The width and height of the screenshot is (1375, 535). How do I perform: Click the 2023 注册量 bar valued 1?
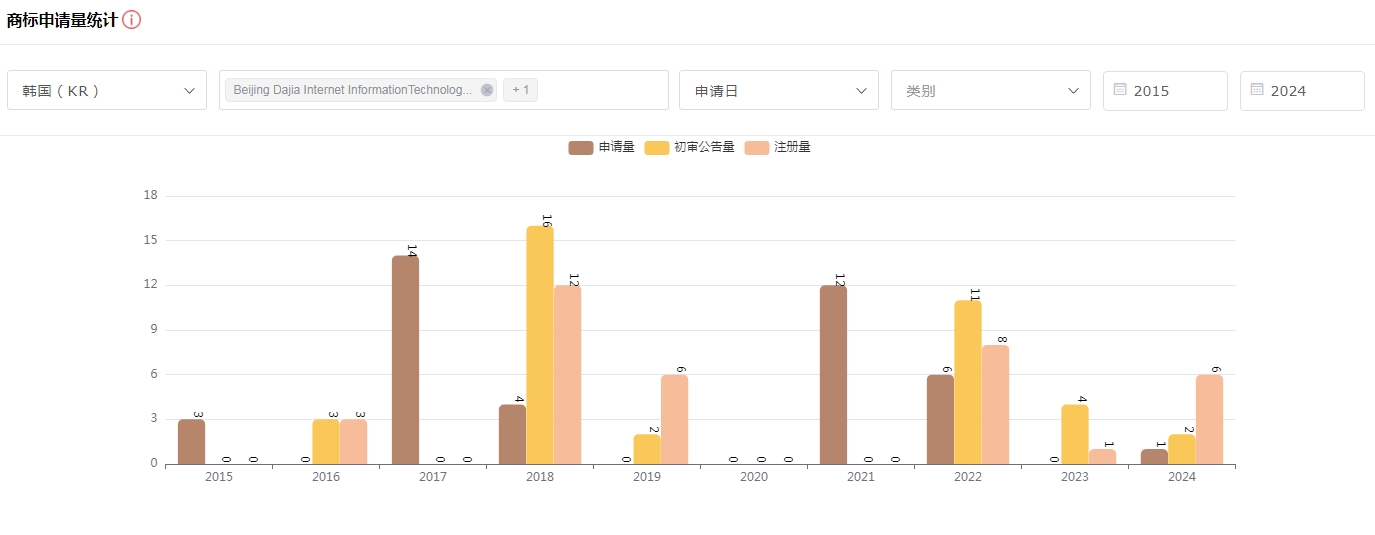coord(1102,457)
